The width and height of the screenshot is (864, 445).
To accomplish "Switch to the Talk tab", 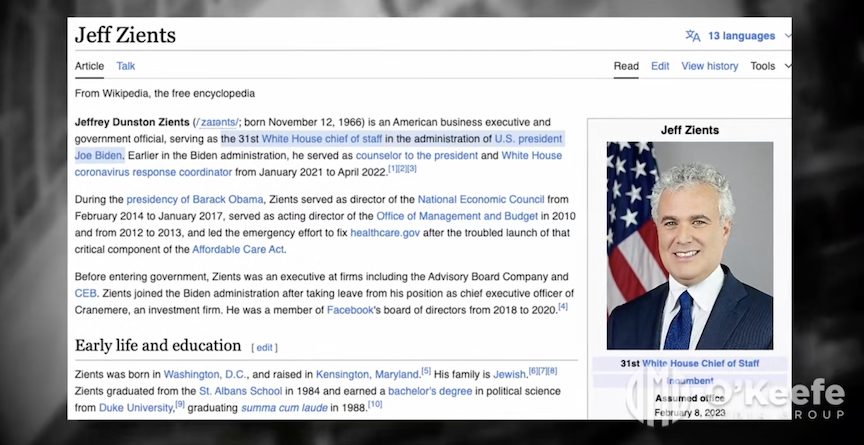I will click(x=126, y=66).
